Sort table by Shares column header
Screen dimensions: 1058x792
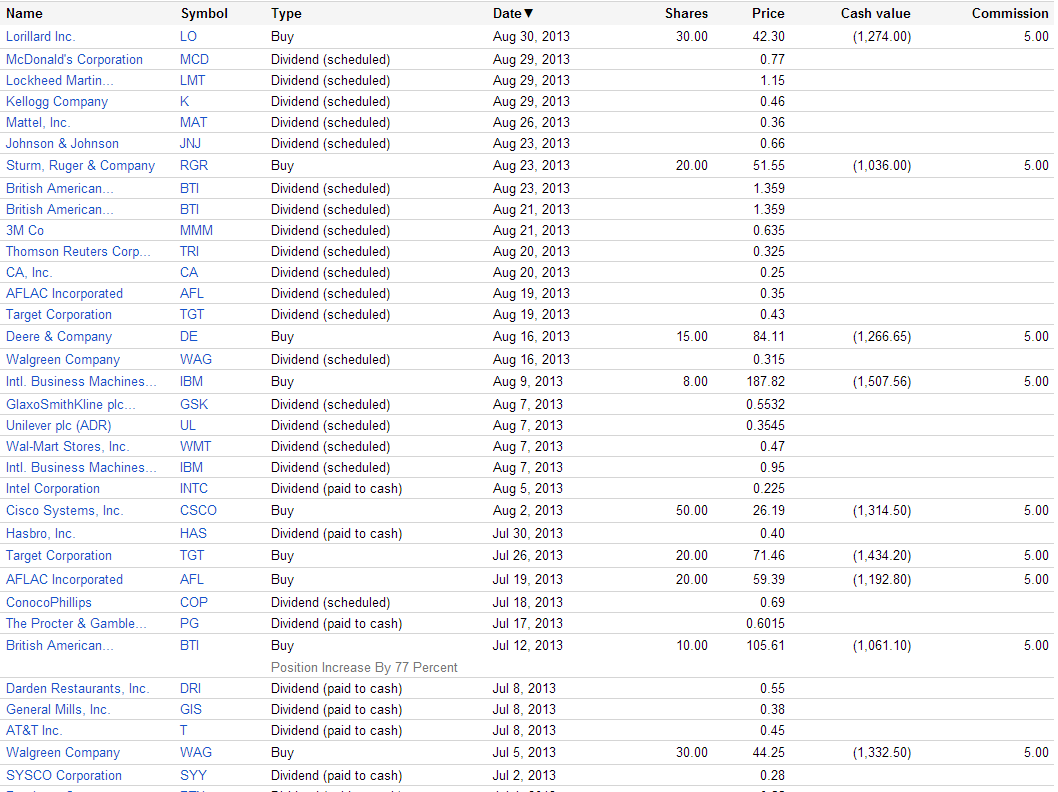pos(686,13)
